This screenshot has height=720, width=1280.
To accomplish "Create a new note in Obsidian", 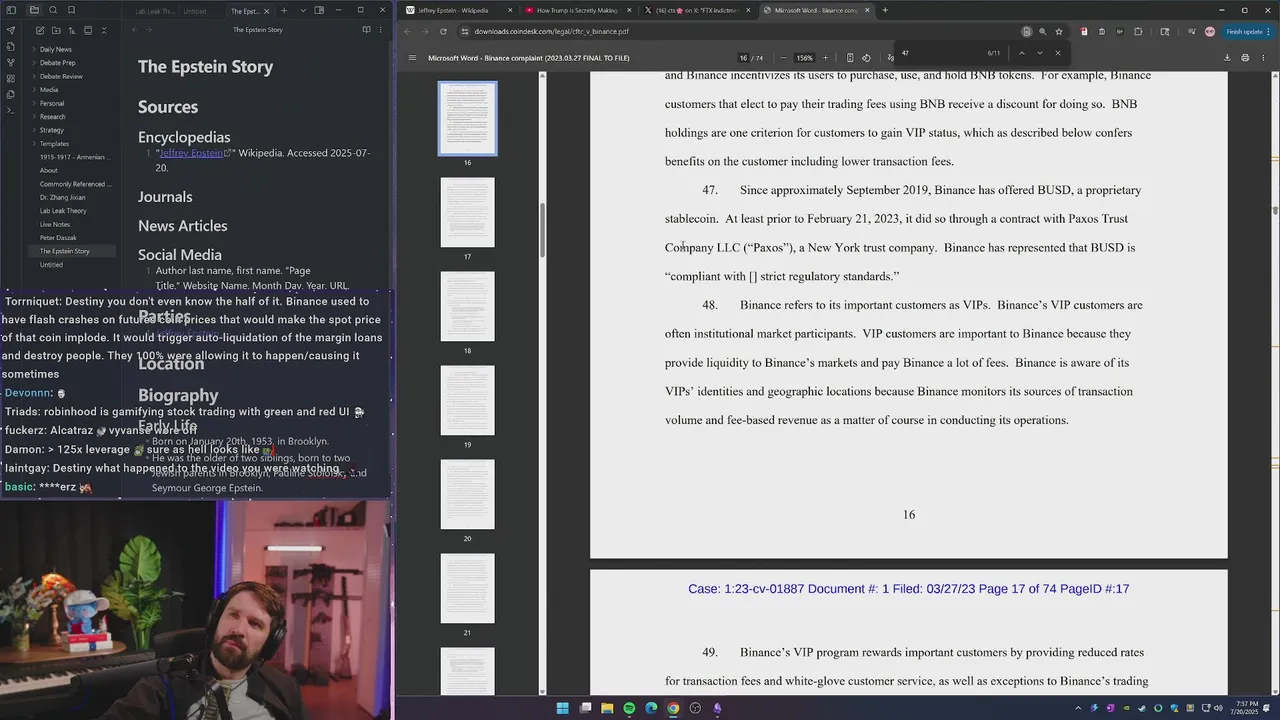I will [39, 30].
